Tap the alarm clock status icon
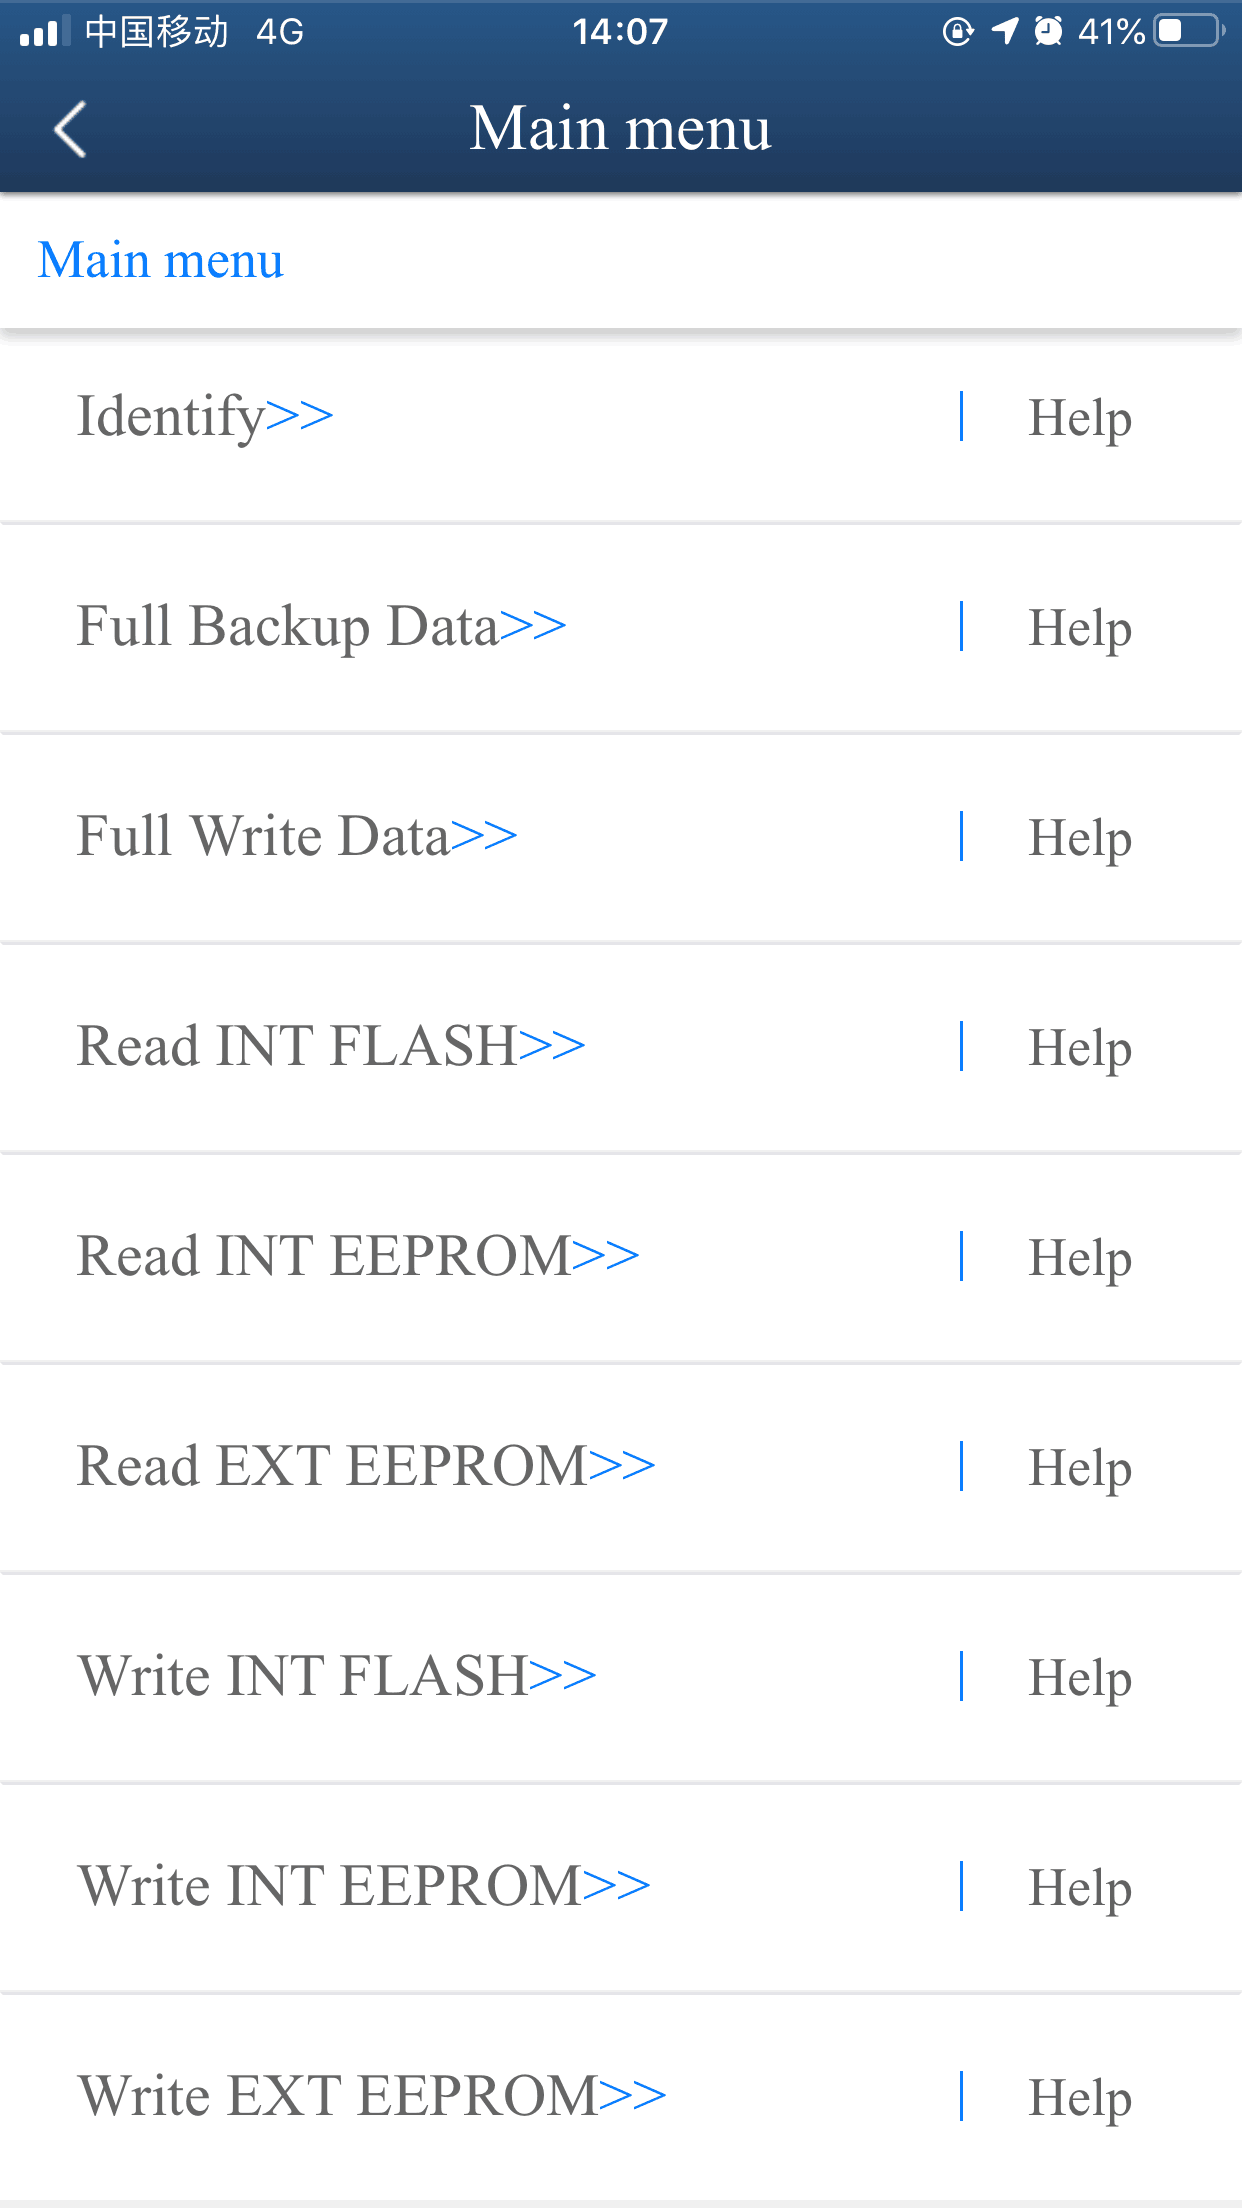Screen dimensions: 1242x2208 (x=1048, y=31)
